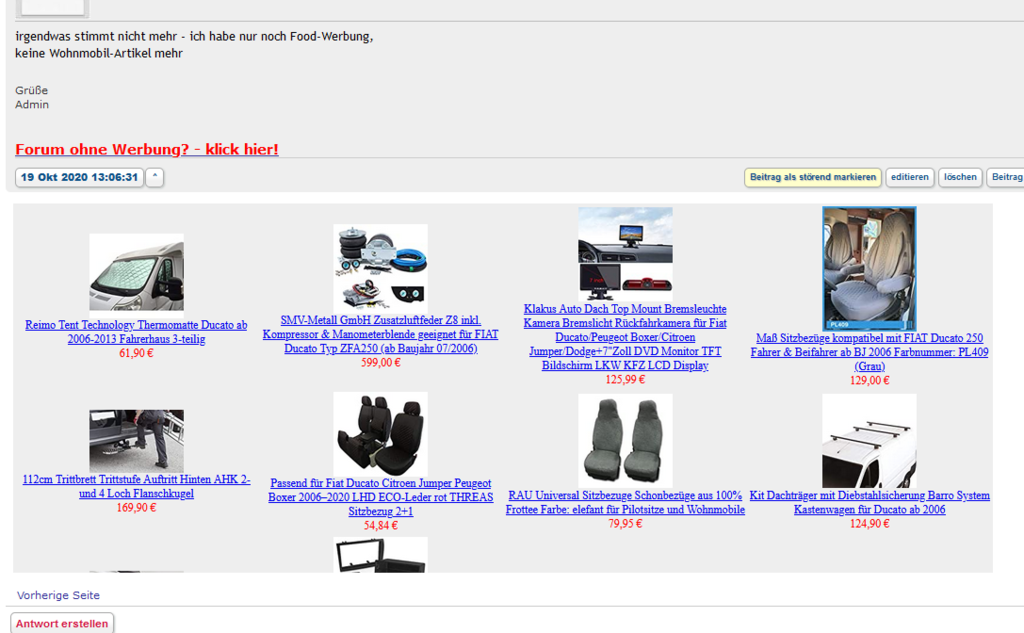Image resolution: width=1024 pixels, height=633 pixels.
Task: Click the 169,90 € price text
Action: point(136,508)
